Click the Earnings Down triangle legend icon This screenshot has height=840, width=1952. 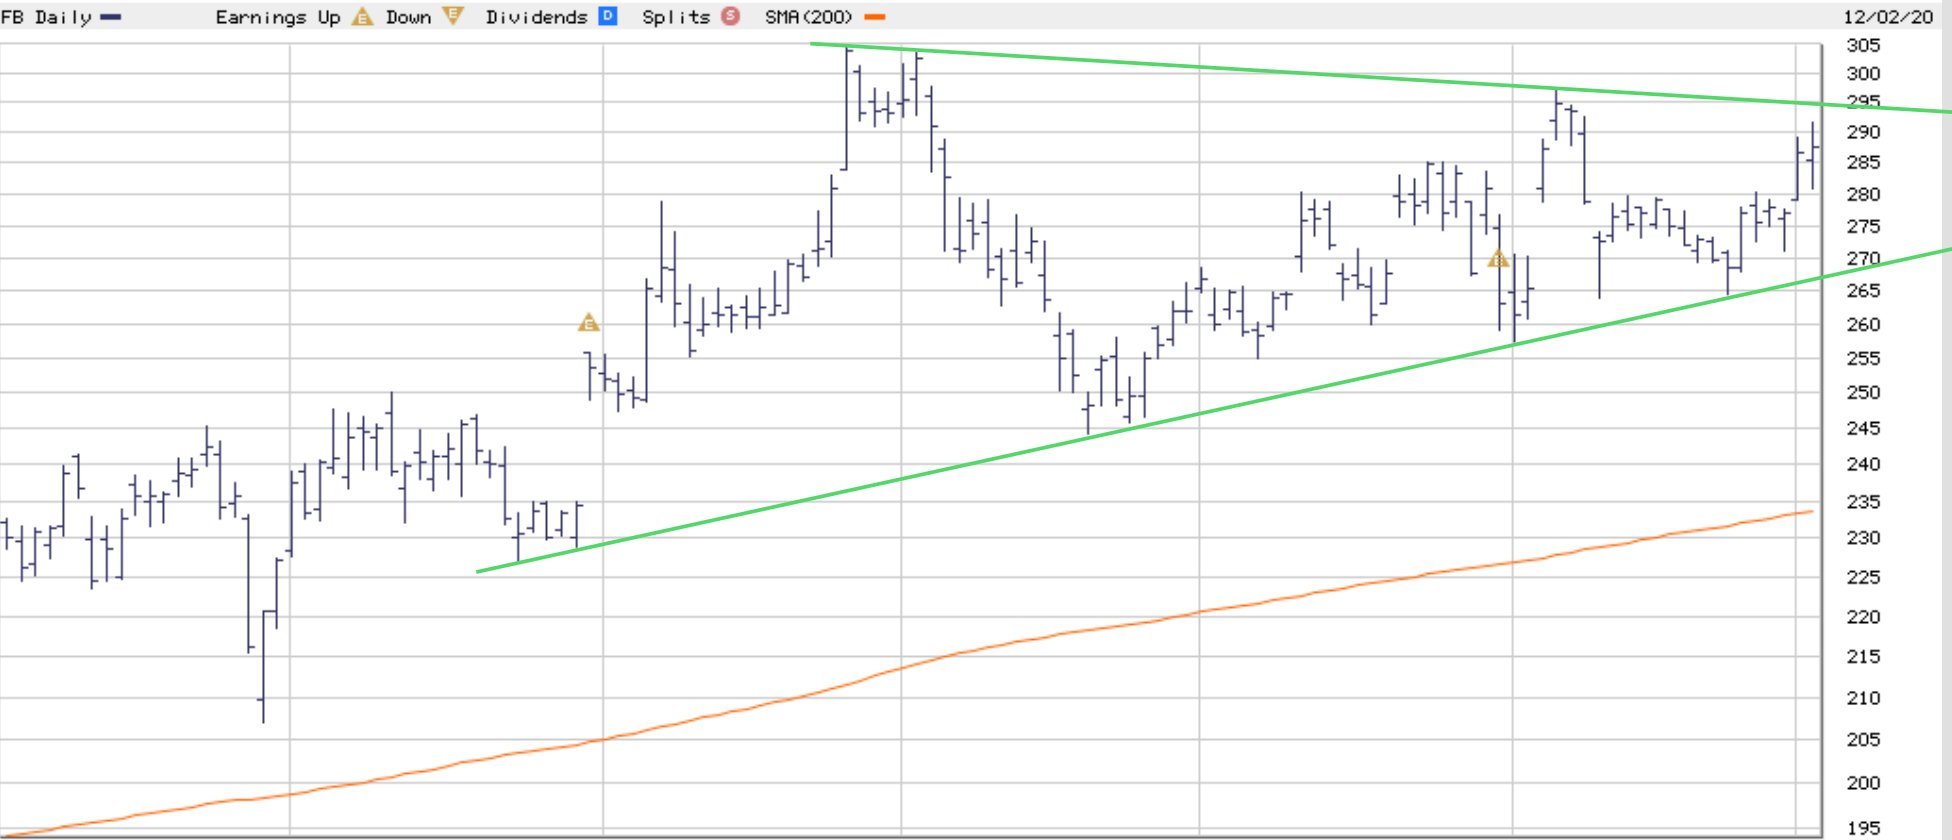(x=453, y=16)
